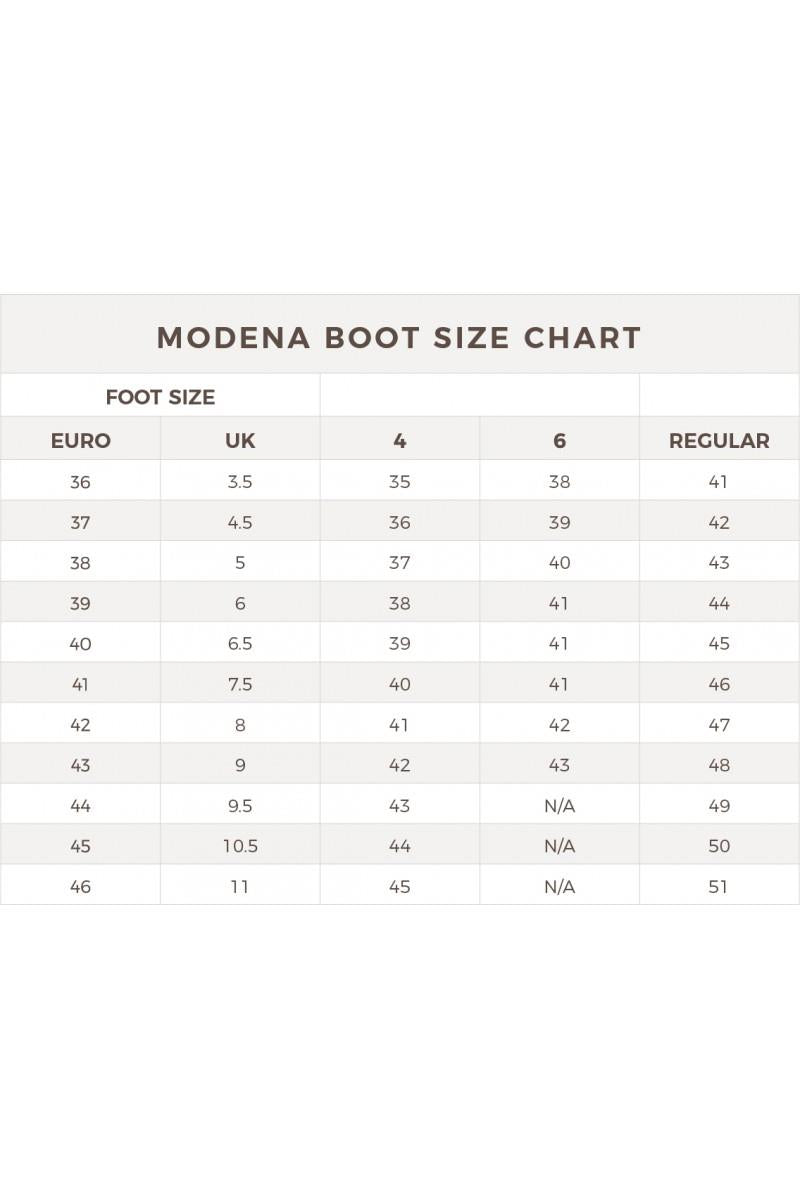Screen dimensions: 800x1200
Task: Select the UK size 4.5 cell
Action: pos(240,522)
